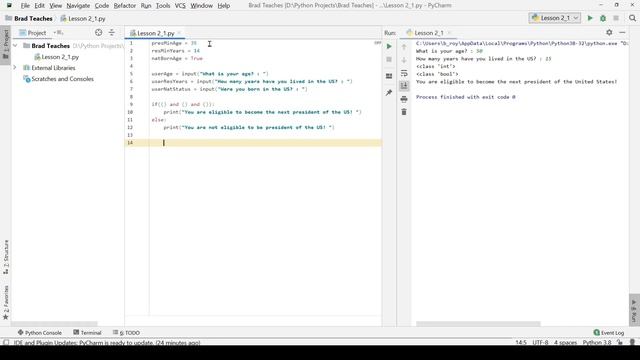This screenshot has height=360, width=640.
Task: Click the restore layout icon in Run panel
Action: click(389, 76)
